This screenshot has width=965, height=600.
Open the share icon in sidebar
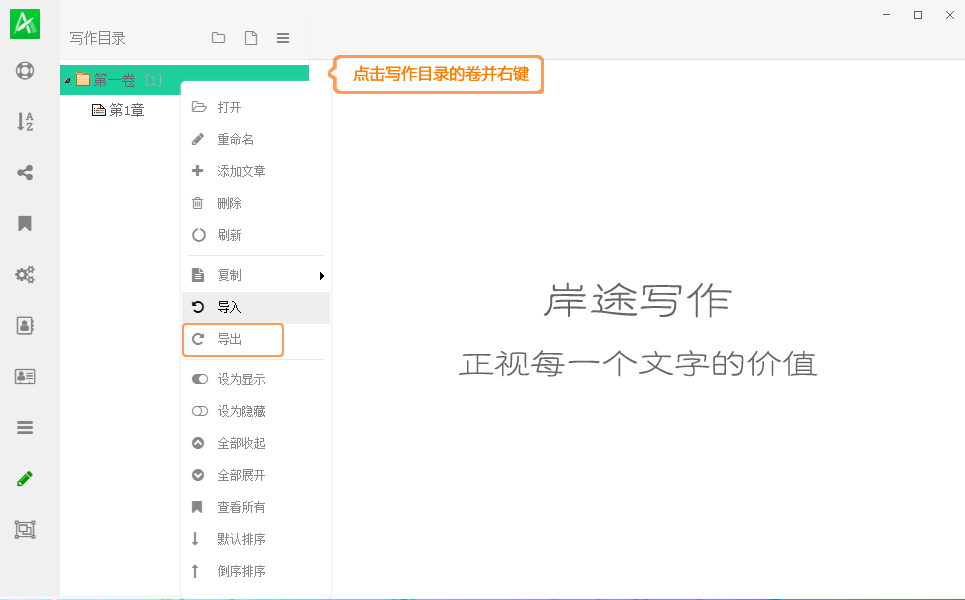click(25, 172)
